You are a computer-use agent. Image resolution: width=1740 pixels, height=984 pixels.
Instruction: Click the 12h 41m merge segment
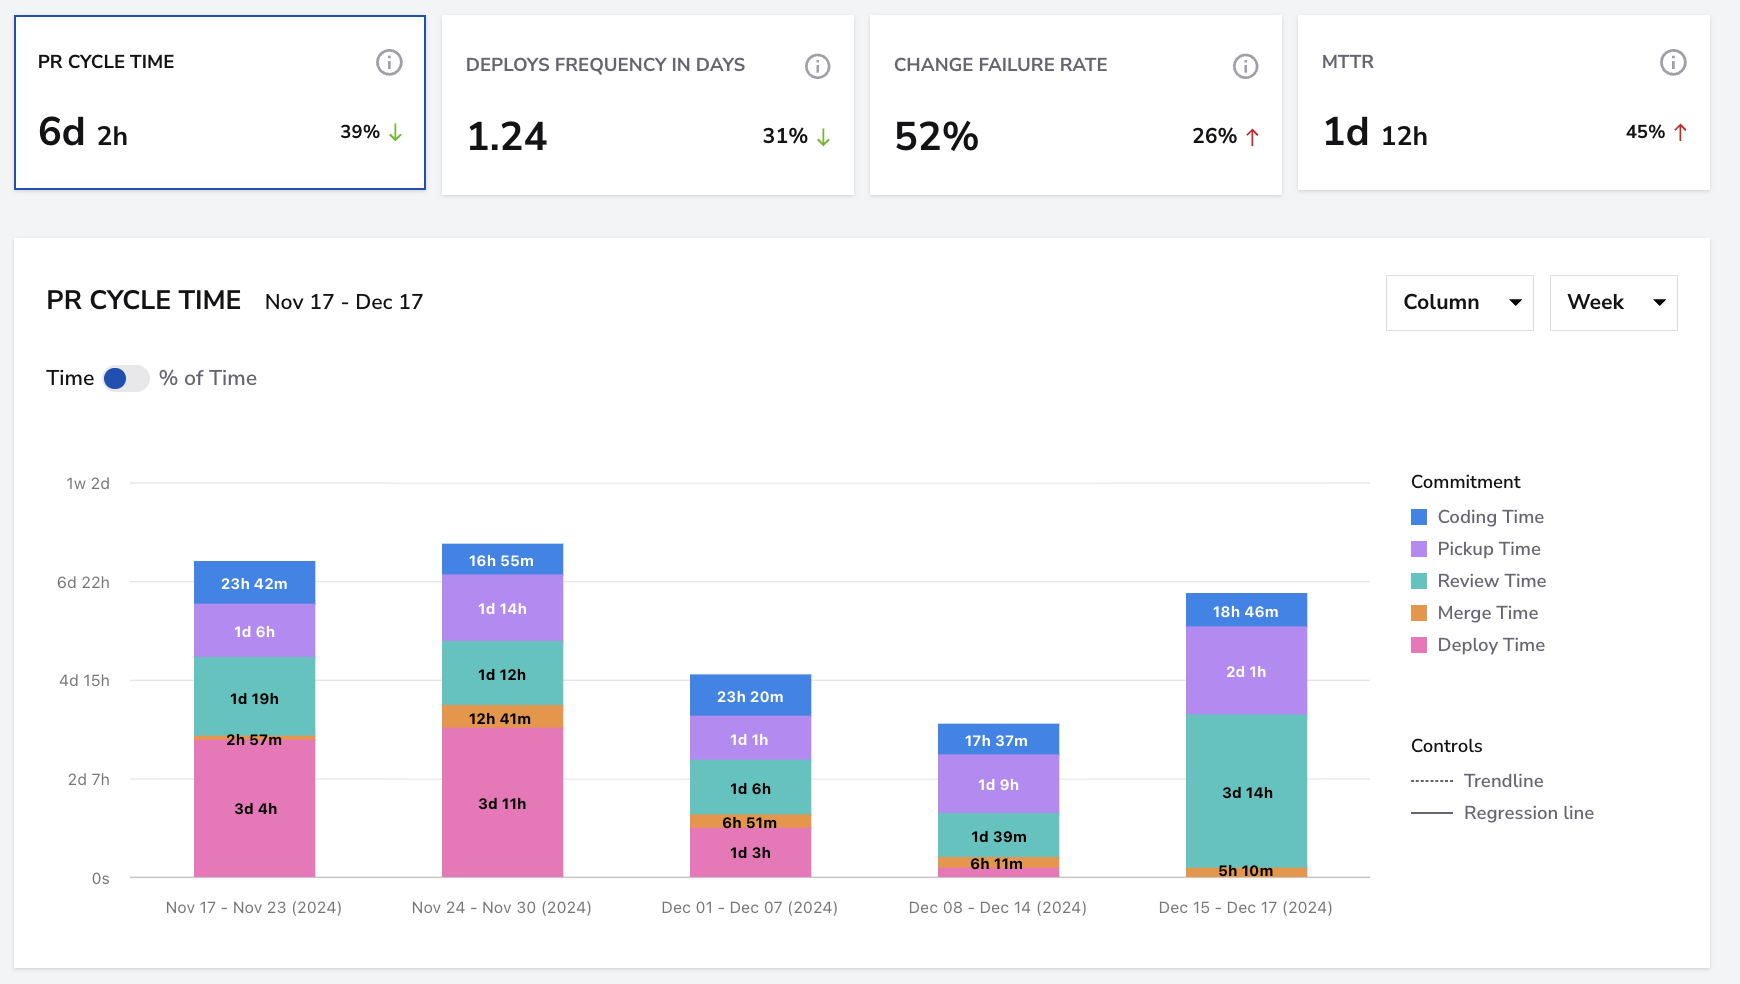click(502, 717)
